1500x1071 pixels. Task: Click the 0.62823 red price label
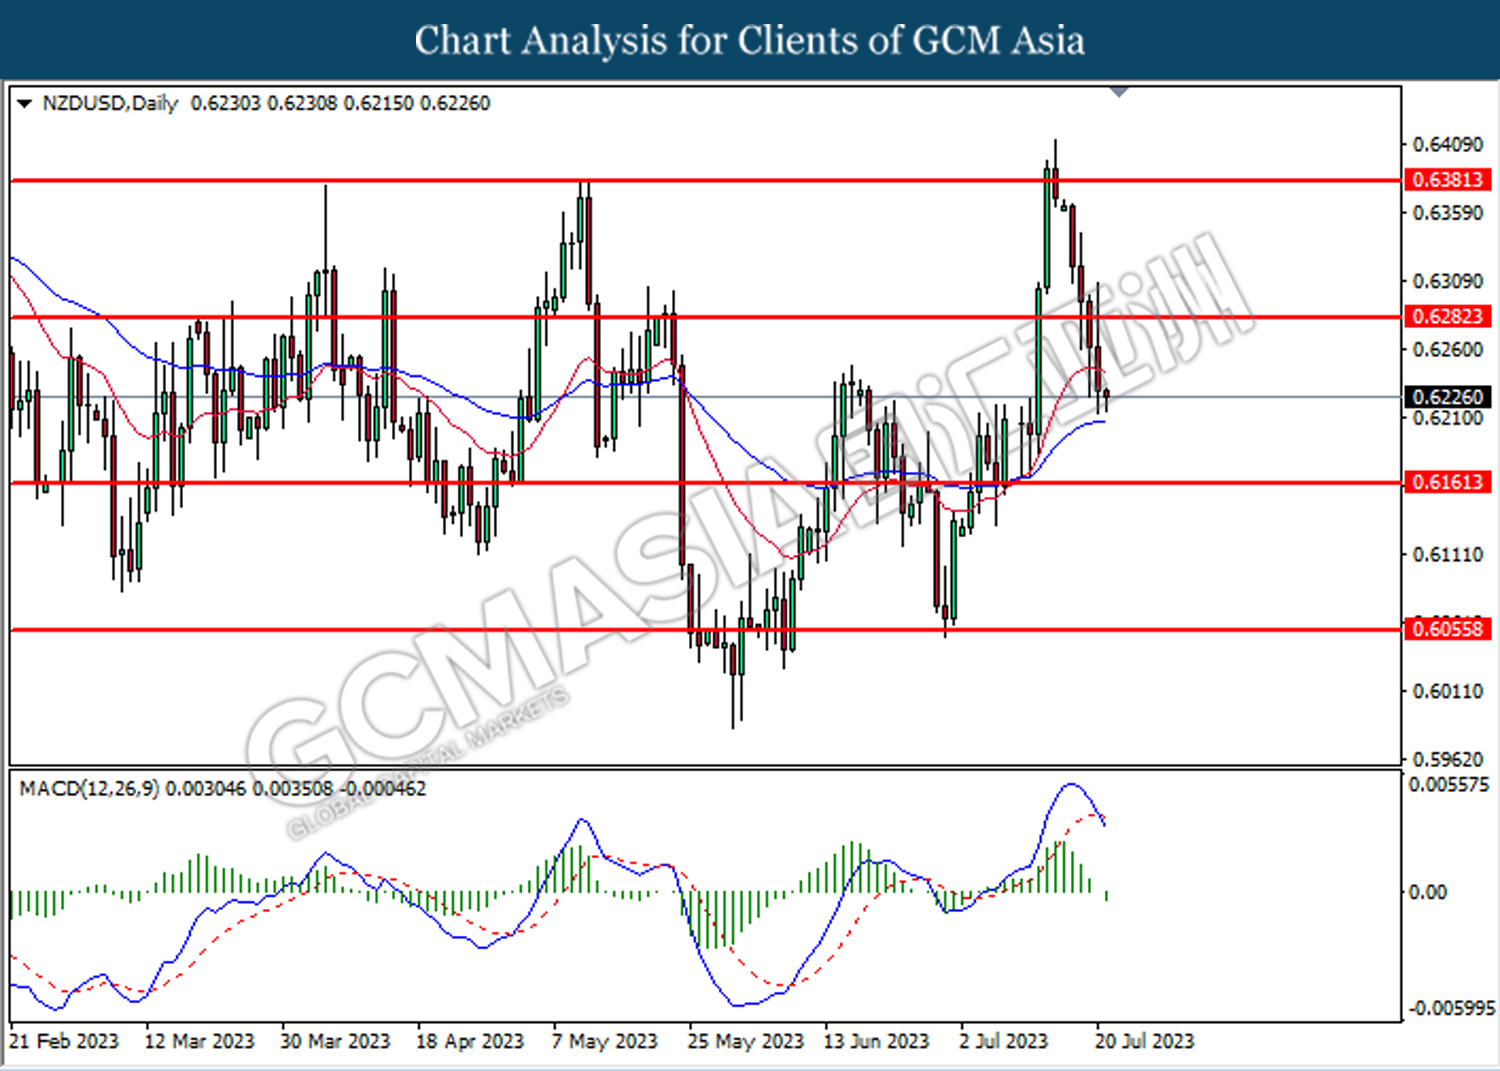coord(1447,317)
